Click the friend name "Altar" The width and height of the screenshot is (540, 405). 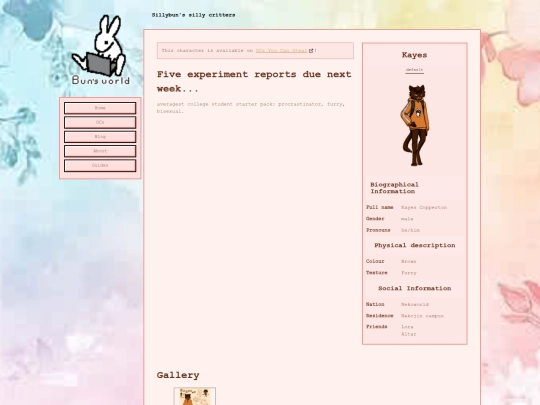pos(408,334)
